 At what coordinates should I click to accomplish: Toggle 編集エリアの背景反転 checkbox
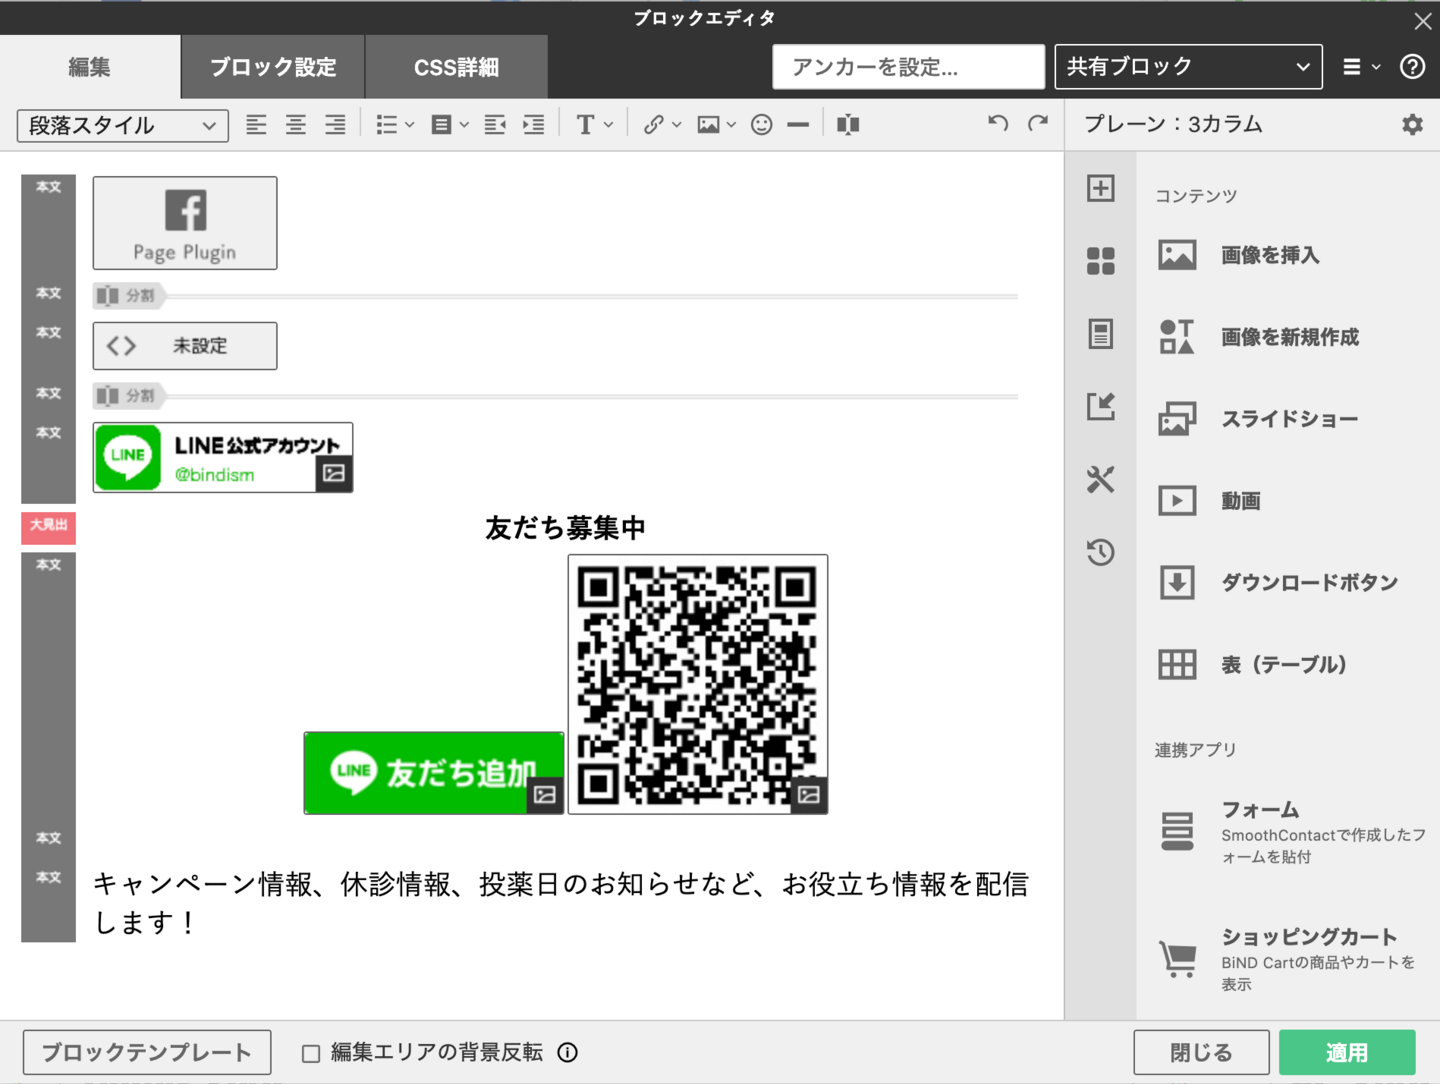pyautogui.click(x=311, y=1053)
